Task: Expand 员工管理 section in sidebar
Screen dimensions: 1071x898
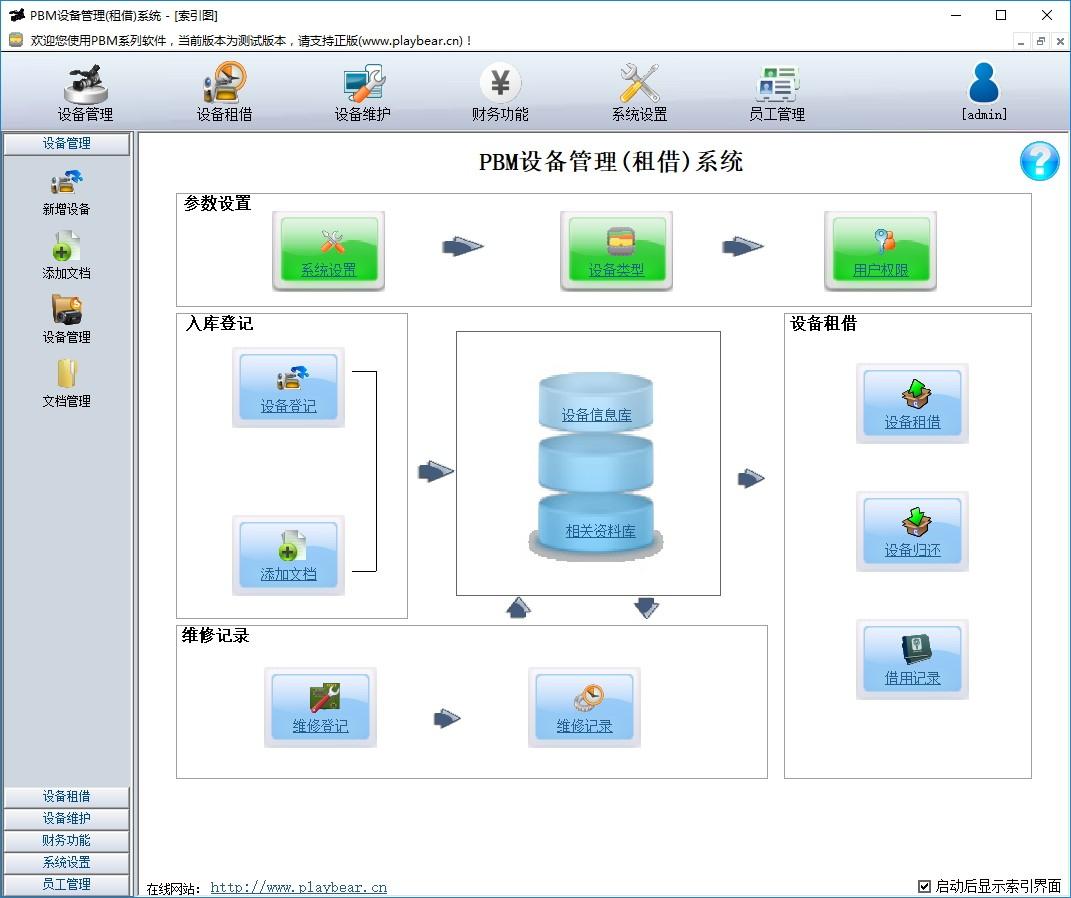Action: (x=66, y=884)
